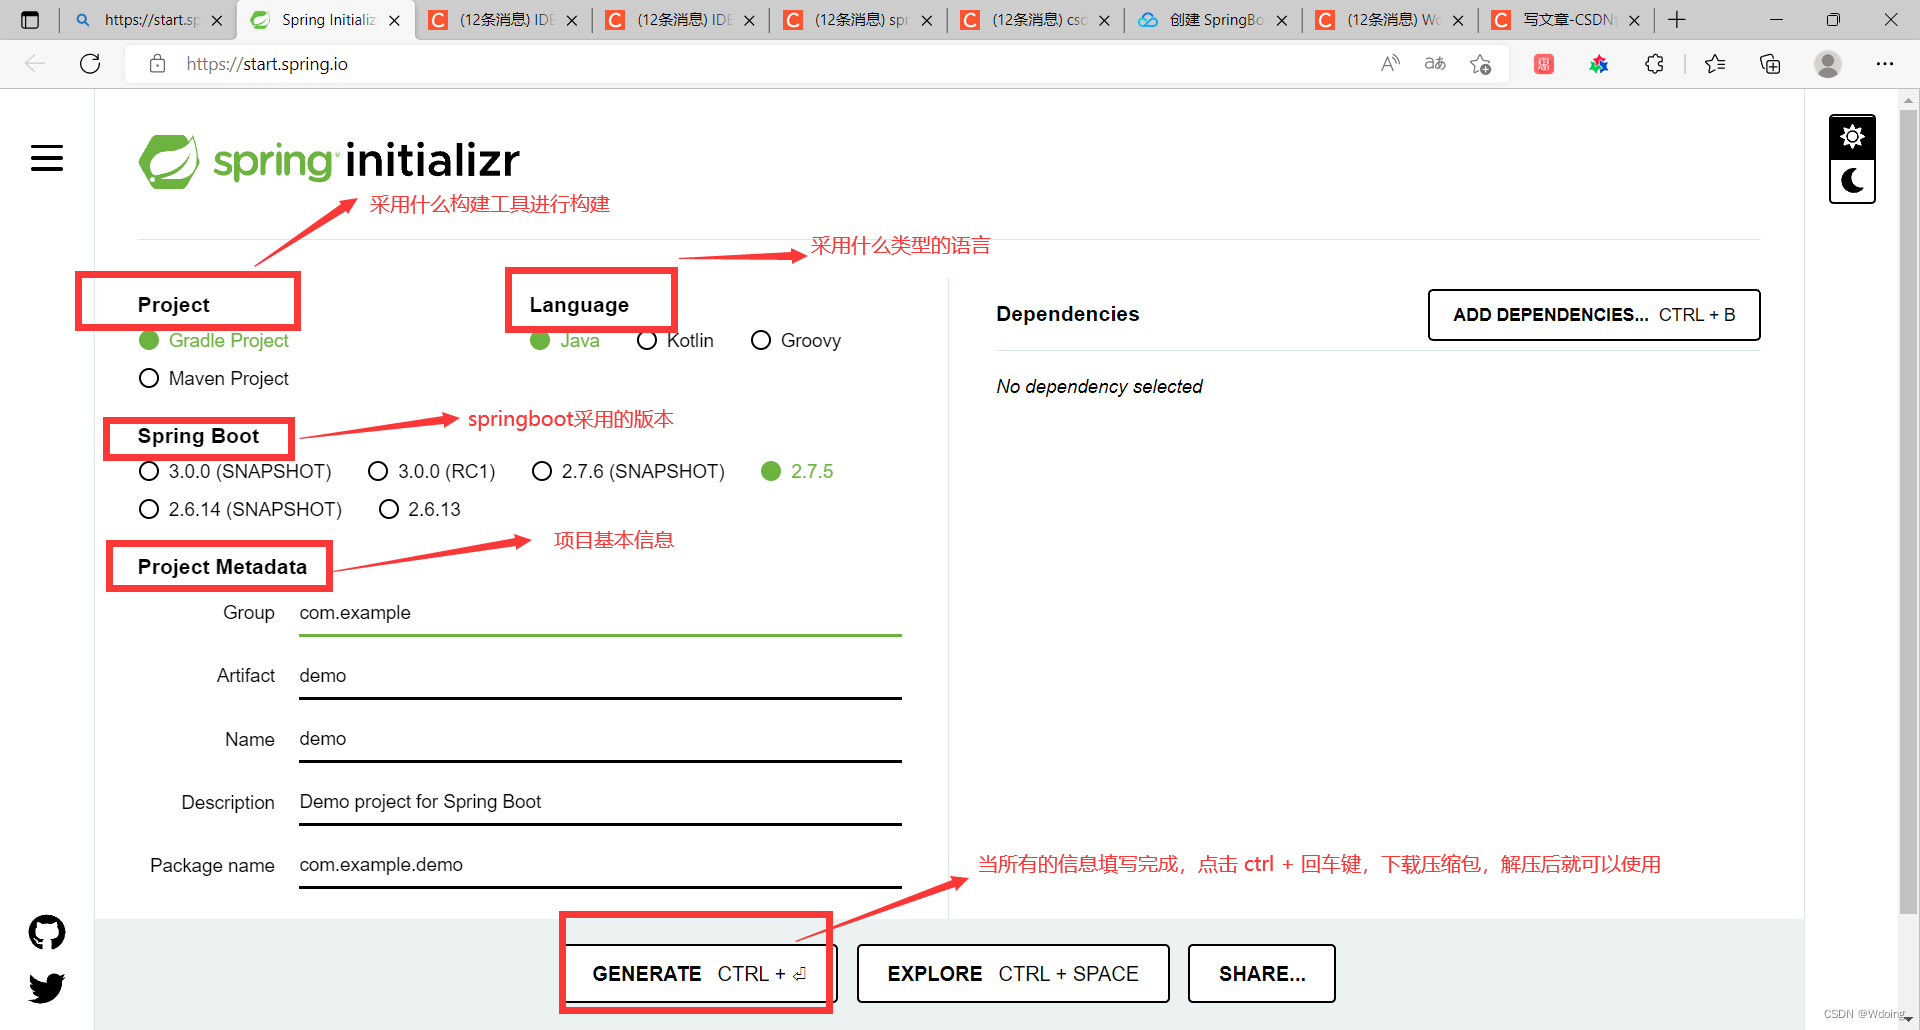Close the 创建 SpringBoot tab
Viewport: 1920px width, 1030px height.
click(1281, 20)
